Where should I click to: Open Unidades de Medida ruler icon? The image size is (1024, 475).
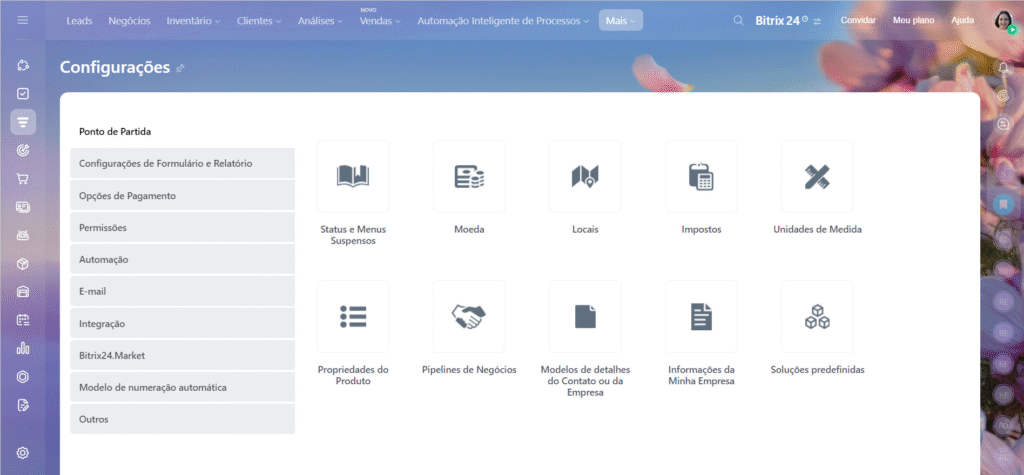817,177
